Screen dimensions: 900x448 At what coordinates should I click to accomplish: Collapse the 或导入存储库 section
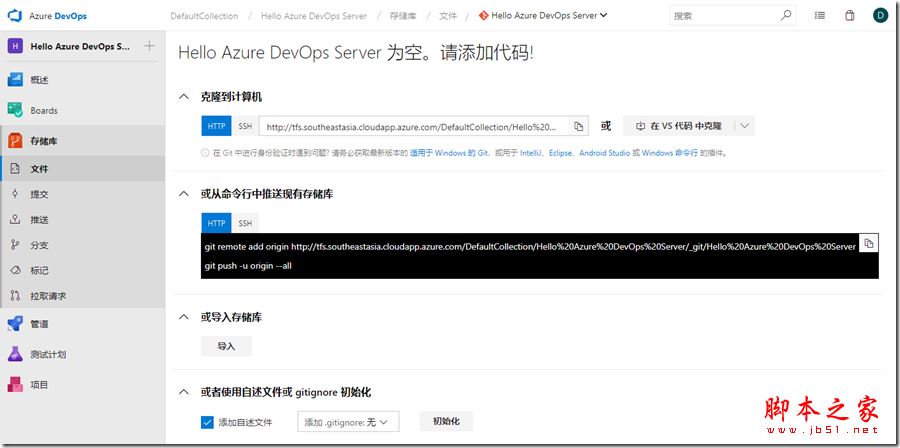[x=184, y=317]
